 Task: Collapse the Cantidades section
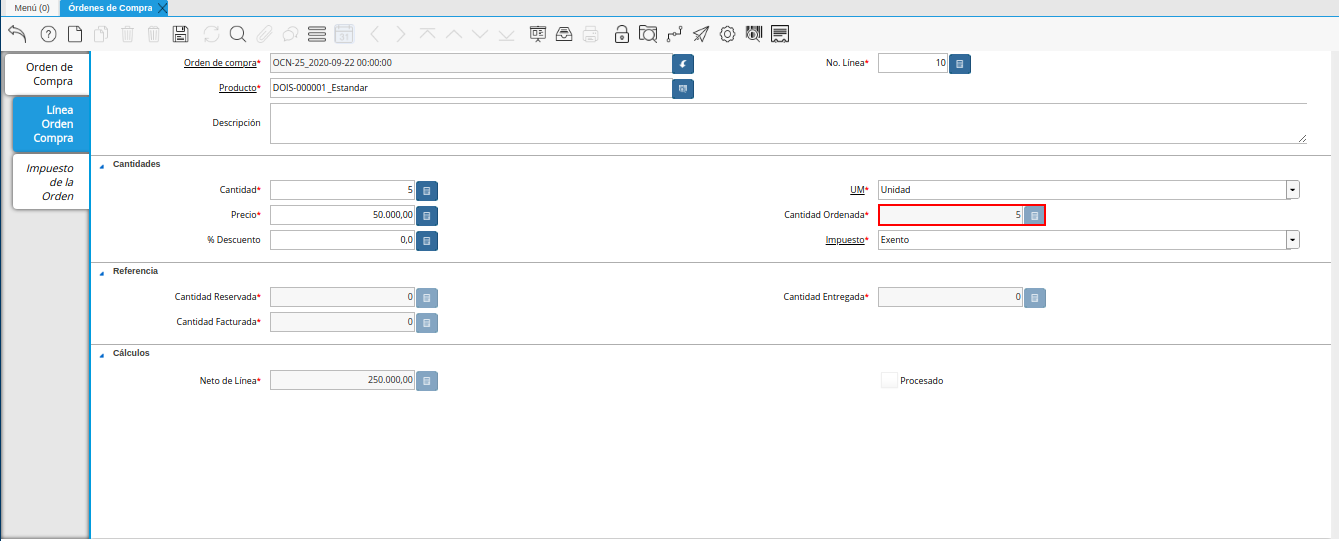101,164
